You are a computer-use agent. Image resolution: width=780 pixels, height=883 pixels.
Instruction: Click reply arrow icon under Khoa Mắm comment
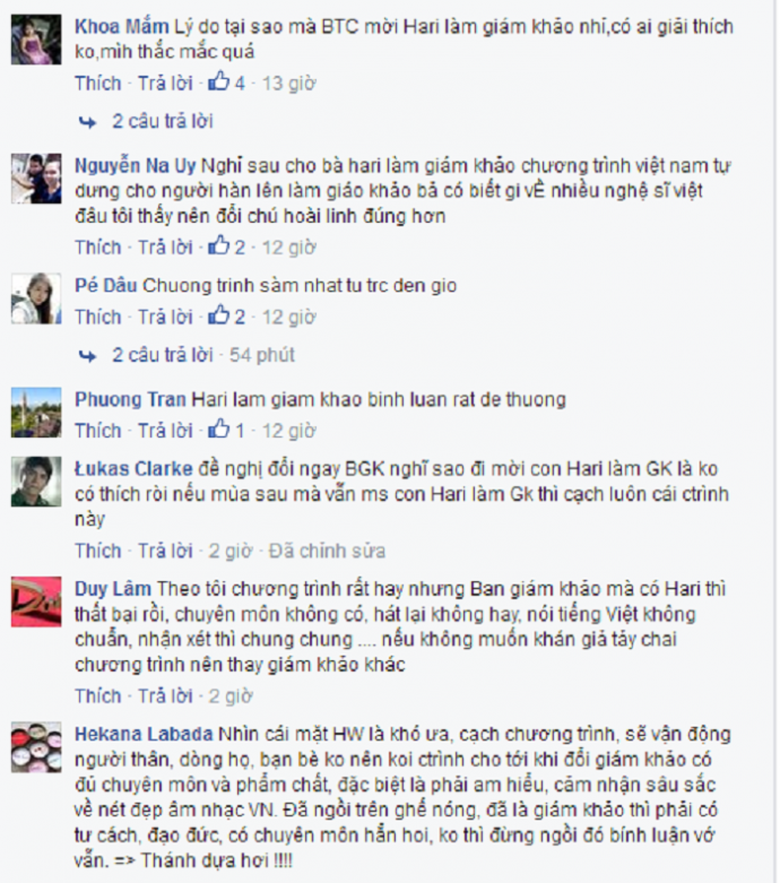(87, 122)
